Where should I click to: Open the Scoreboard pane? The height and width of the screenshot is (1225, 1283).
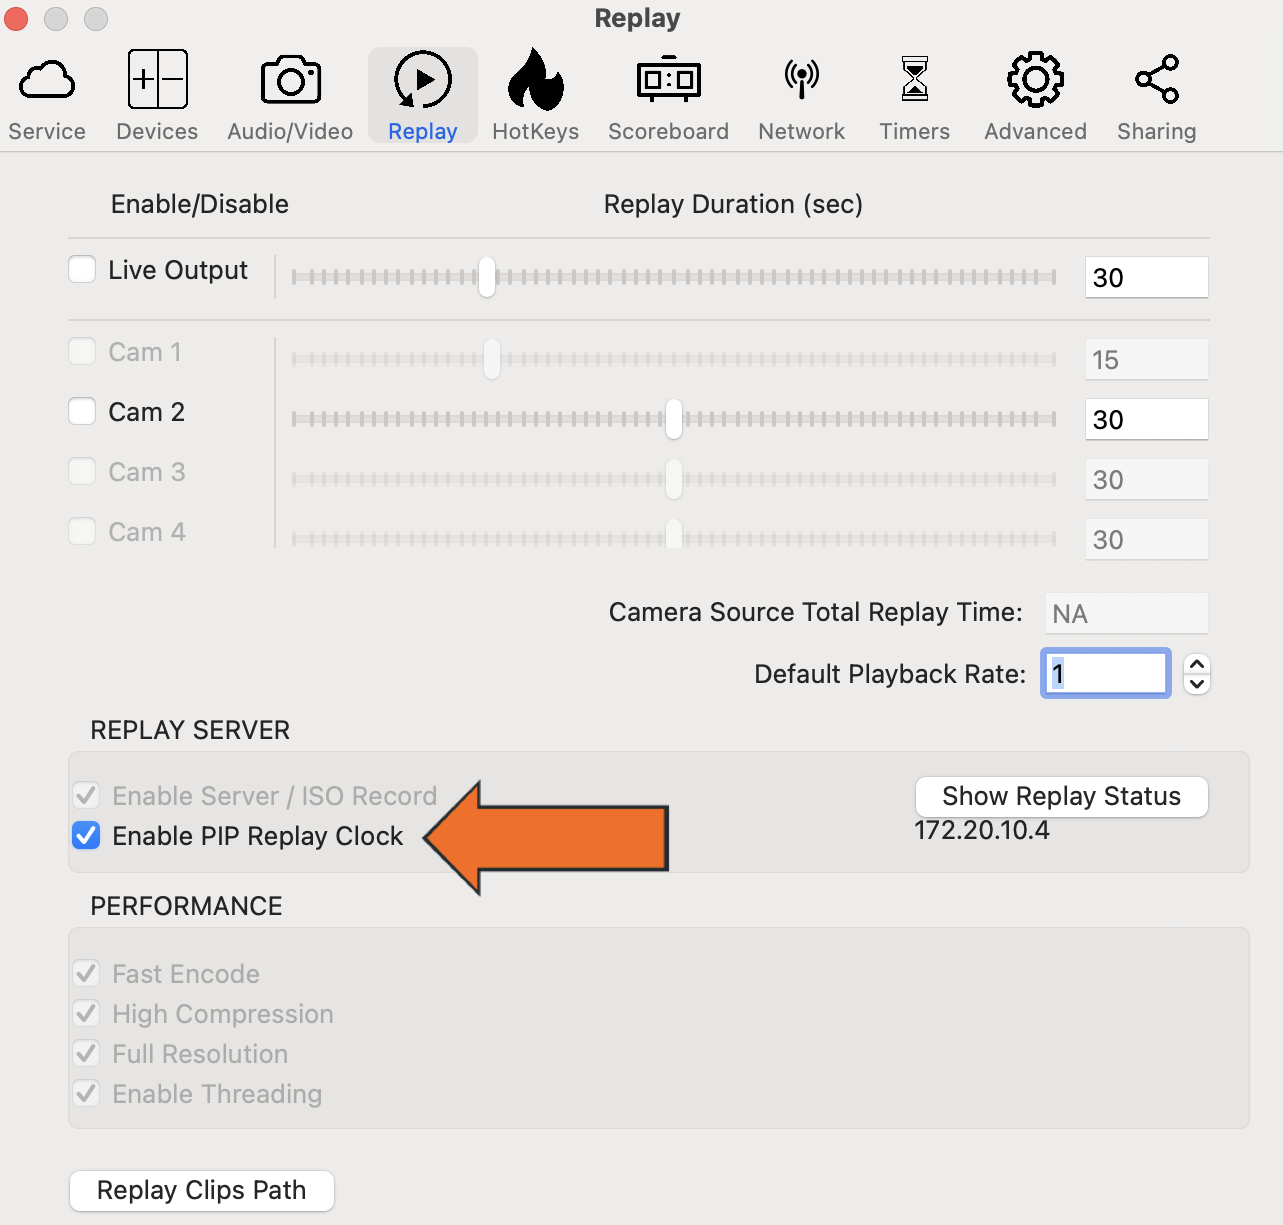click(x=668, y=97)
